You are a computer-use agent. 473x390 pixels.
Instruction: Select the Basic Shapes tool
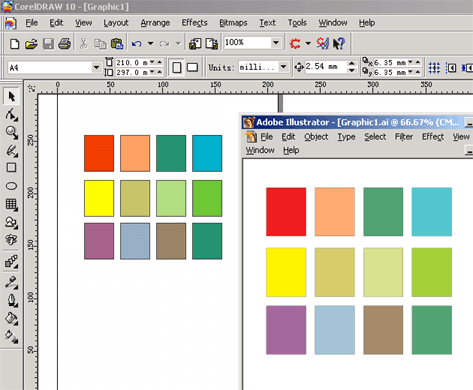pos(11,222)
